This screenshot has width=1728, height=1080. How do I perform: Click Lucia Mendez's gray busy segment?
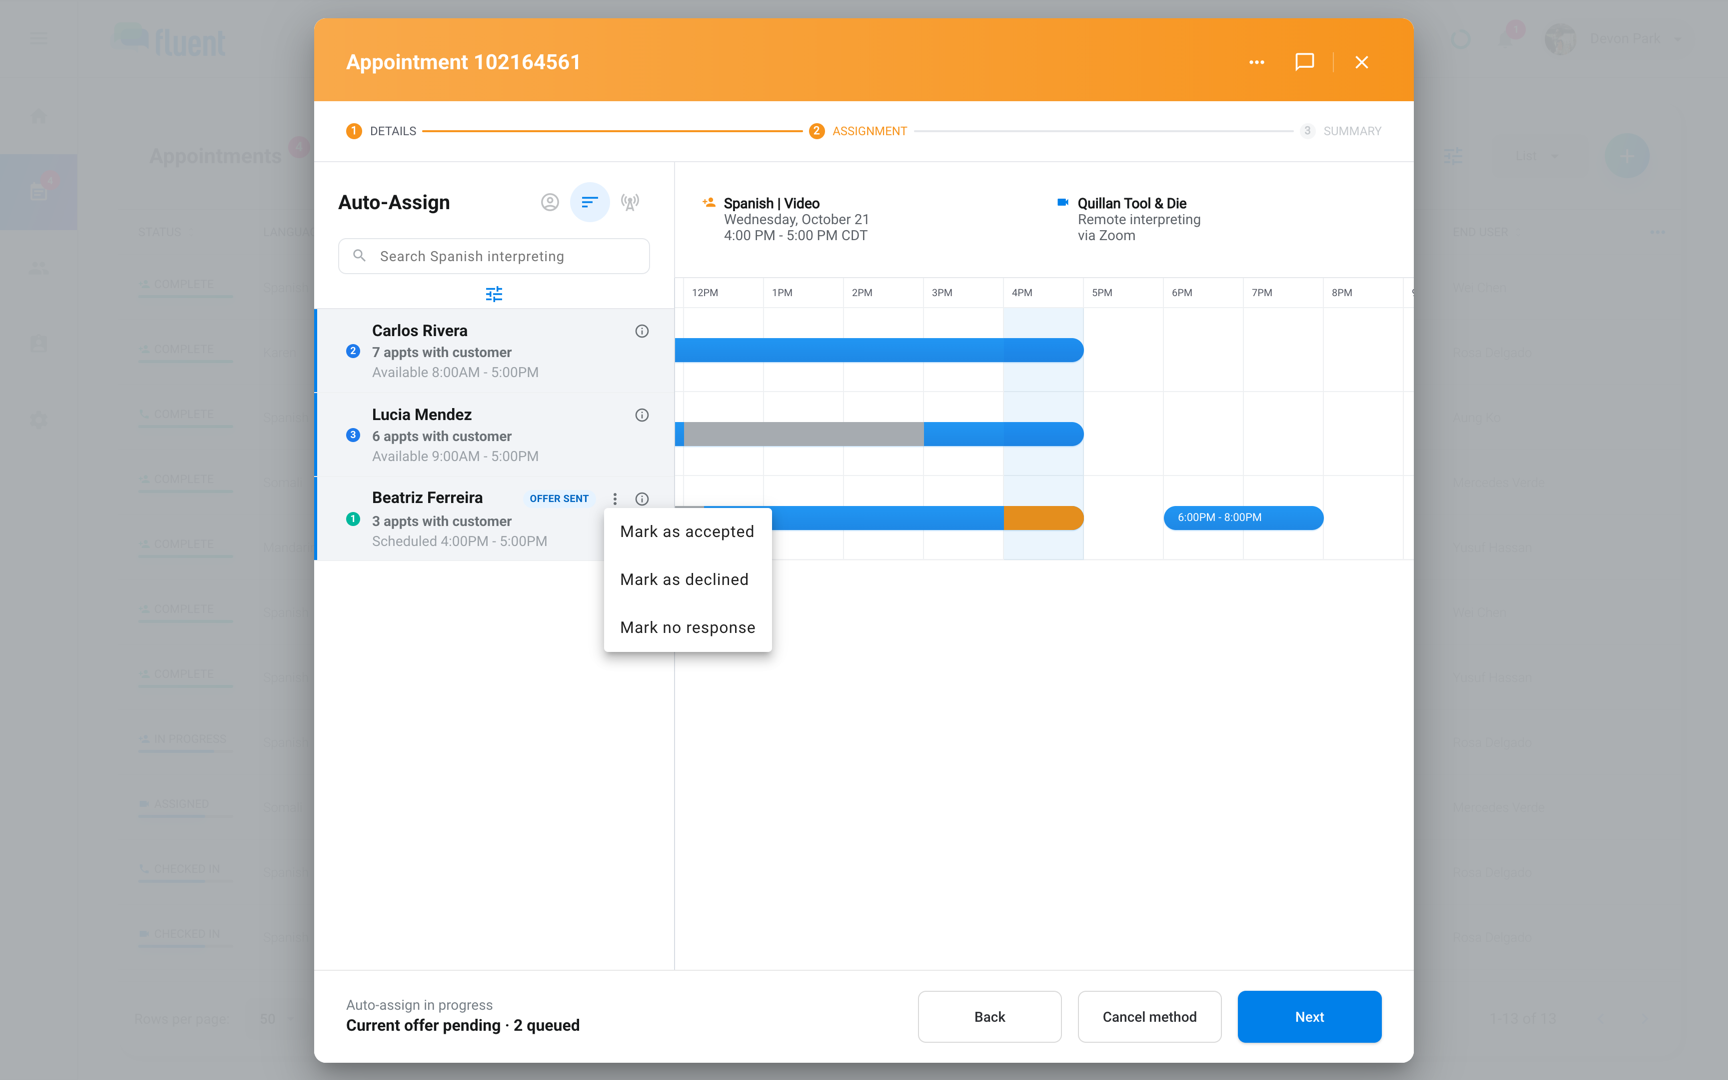point(803,434)
